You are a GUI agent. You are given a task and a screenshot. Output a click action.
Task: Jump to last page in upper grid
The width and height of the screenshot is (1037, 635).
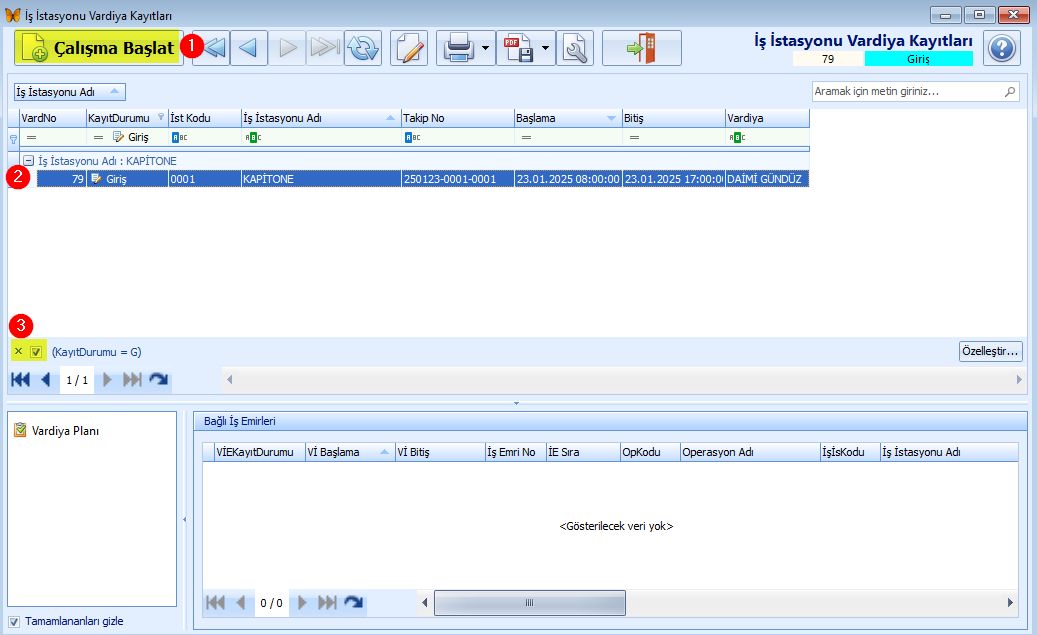point(132,380)
